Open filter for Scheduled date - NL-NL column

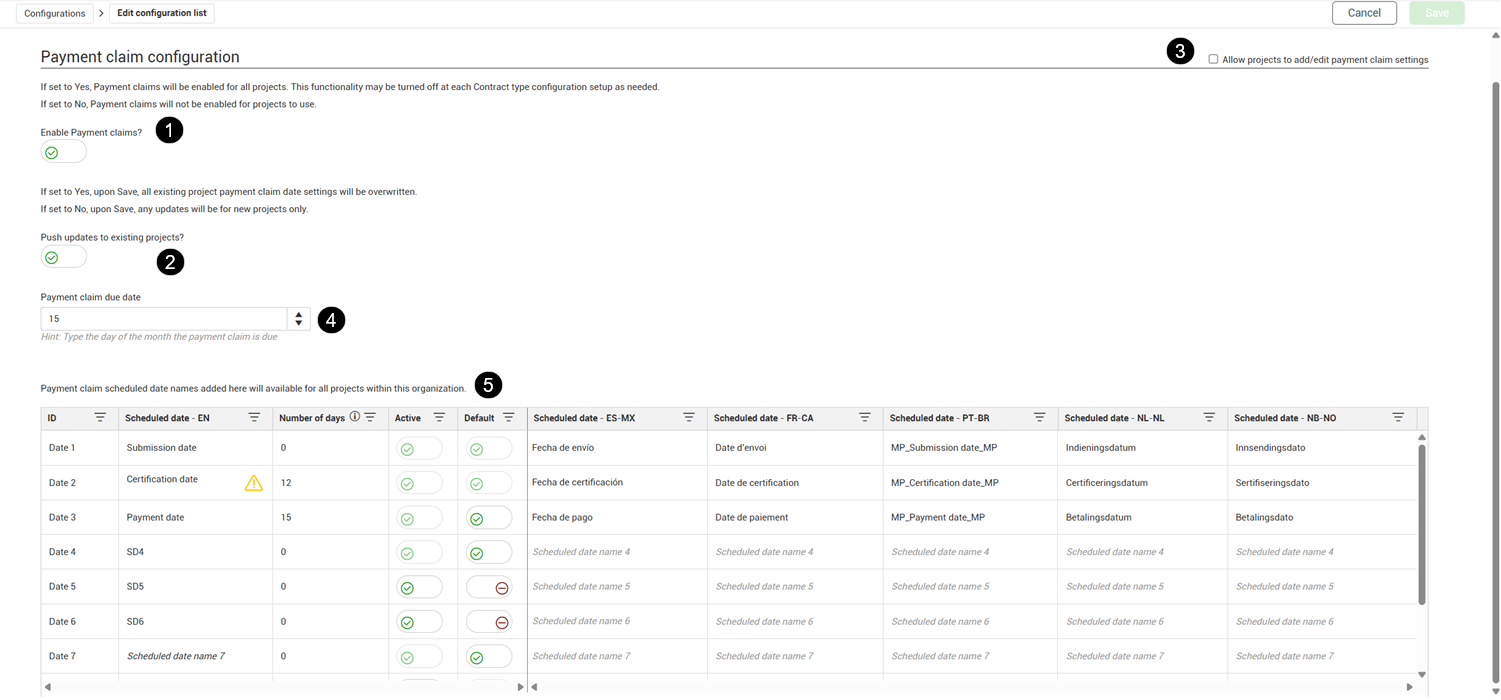tap(1209, 417)
